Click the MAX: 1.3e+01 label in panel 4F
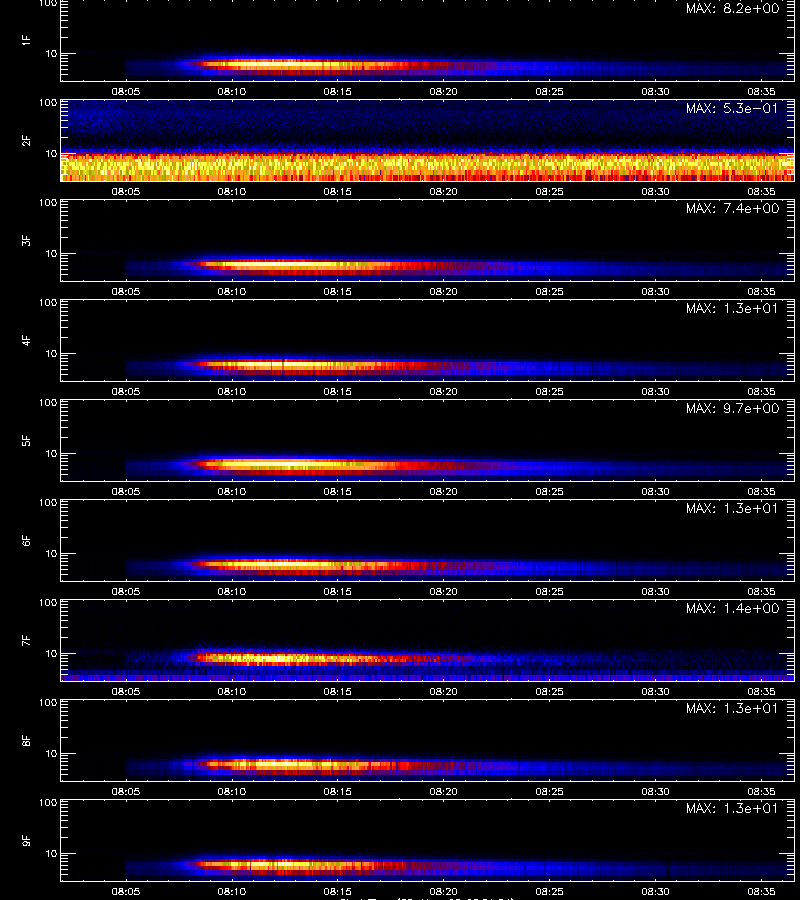Screen dimensions: 800x900 [732, 308]
